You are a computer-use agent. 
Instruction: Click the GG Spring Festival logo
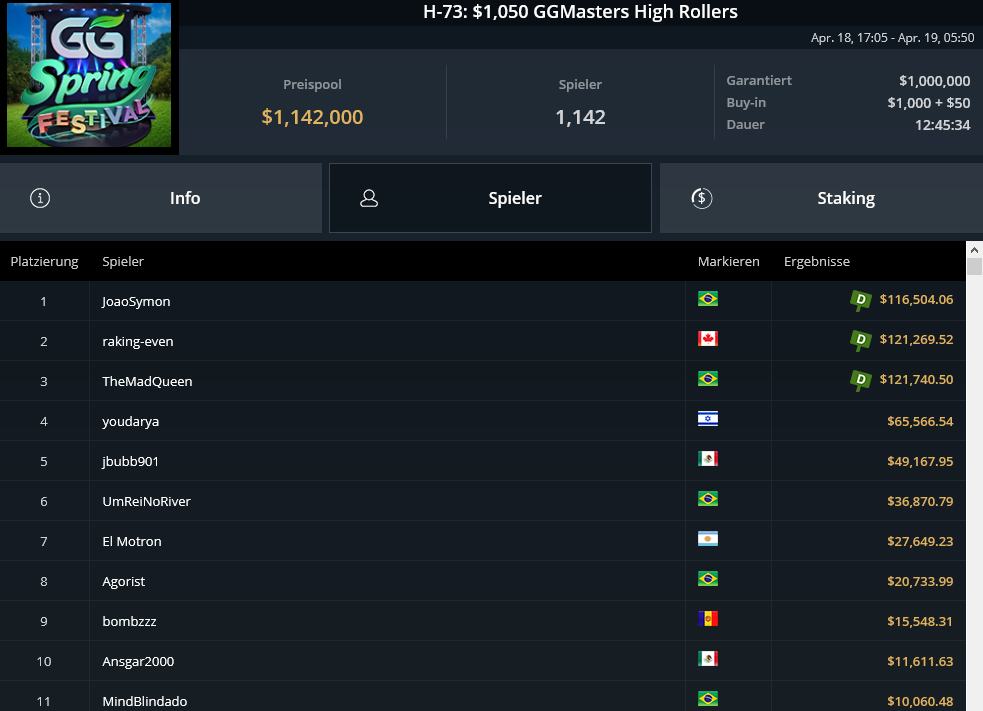(x=89, y=75)
